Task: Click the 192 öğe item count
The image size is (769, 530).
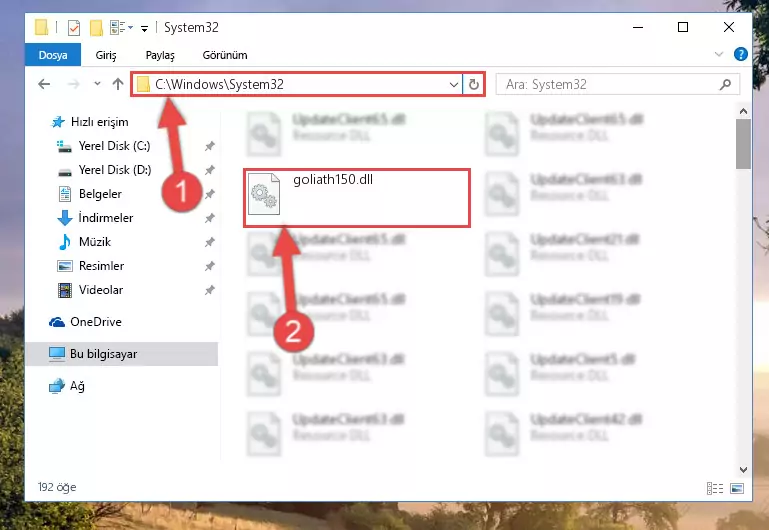Action: (57, 487)
